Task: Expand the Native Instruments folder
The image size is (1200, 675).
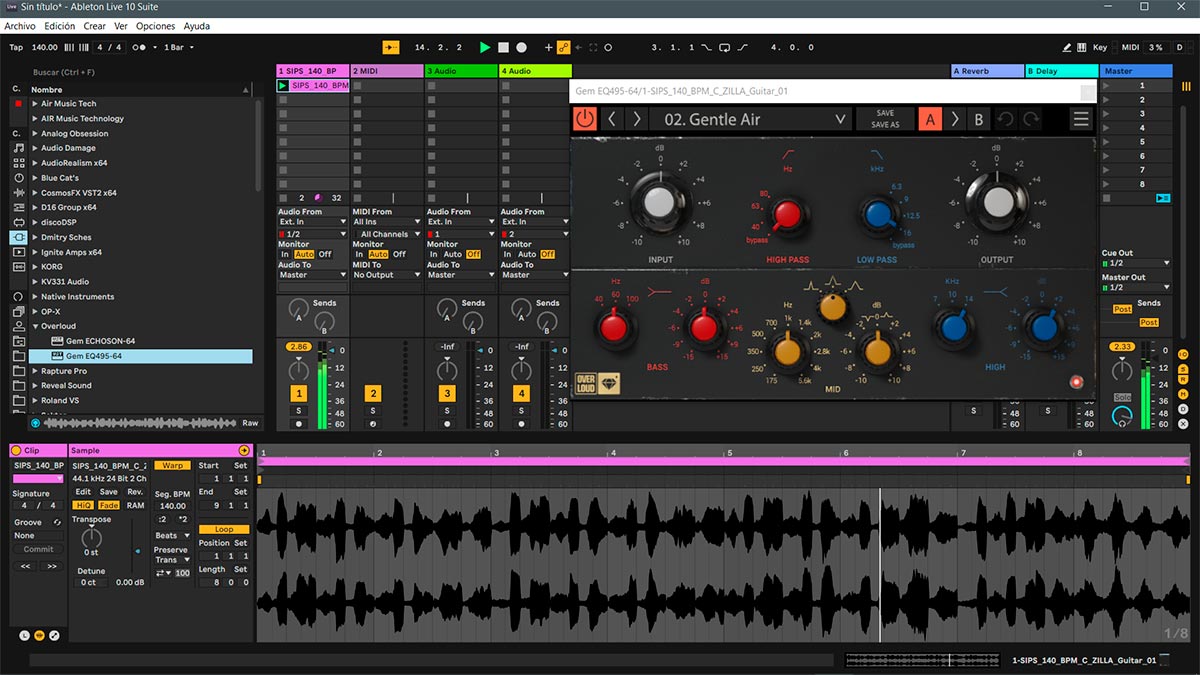Action: 35,297
